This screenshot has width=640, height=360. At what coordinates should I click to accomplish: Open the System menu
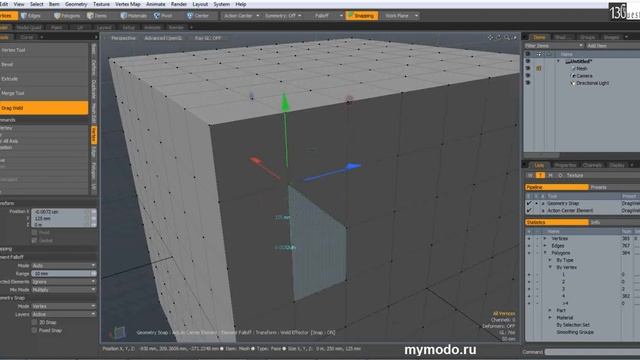click(221, 4)
